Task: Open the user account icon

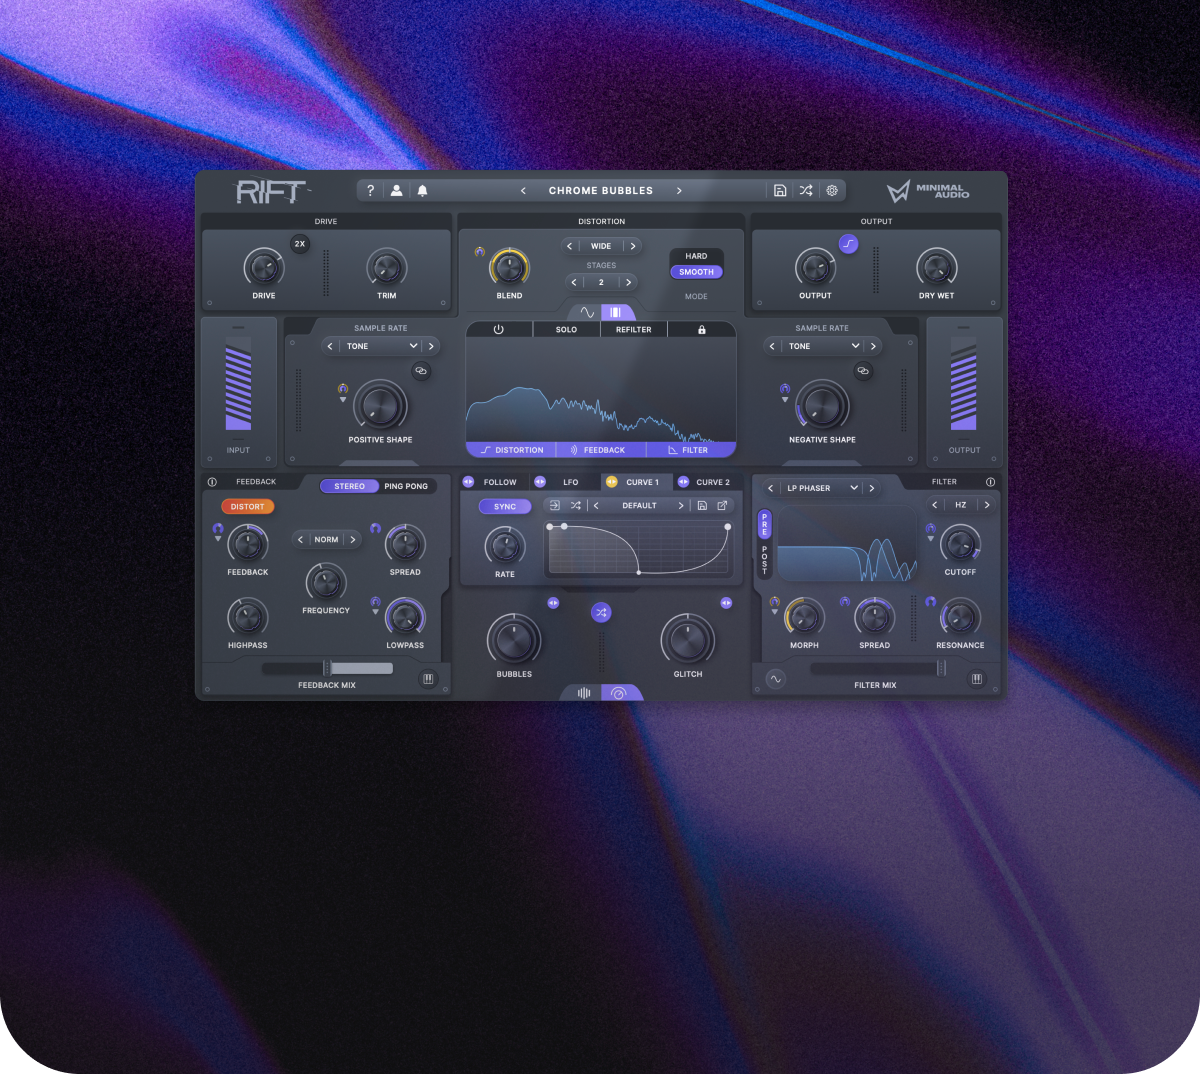Action: (x=396, y=190)
